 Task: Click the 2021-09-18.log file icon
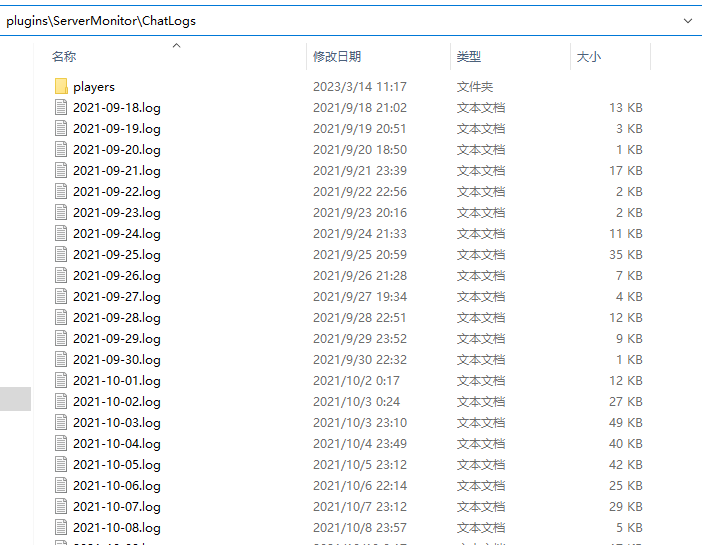coord(61,108)
